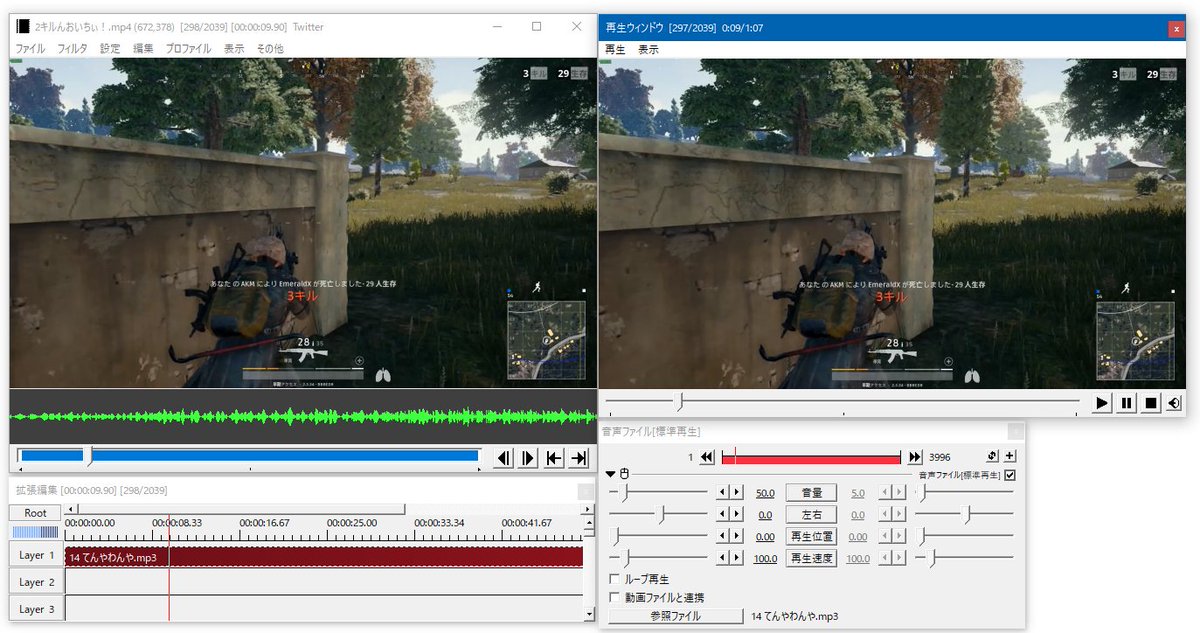Click the 00:00:16.67 mark on the timeline ruler

point(265,523)
